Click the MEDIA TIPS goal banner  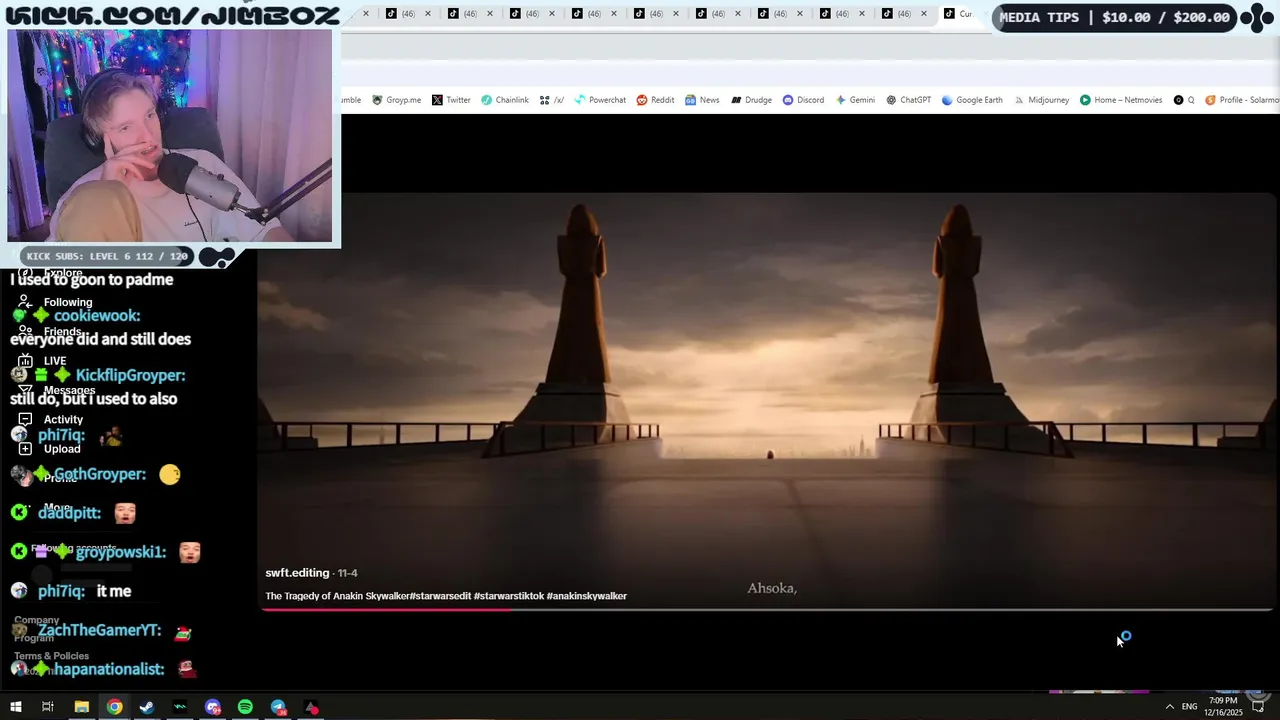pos(1115,17)
